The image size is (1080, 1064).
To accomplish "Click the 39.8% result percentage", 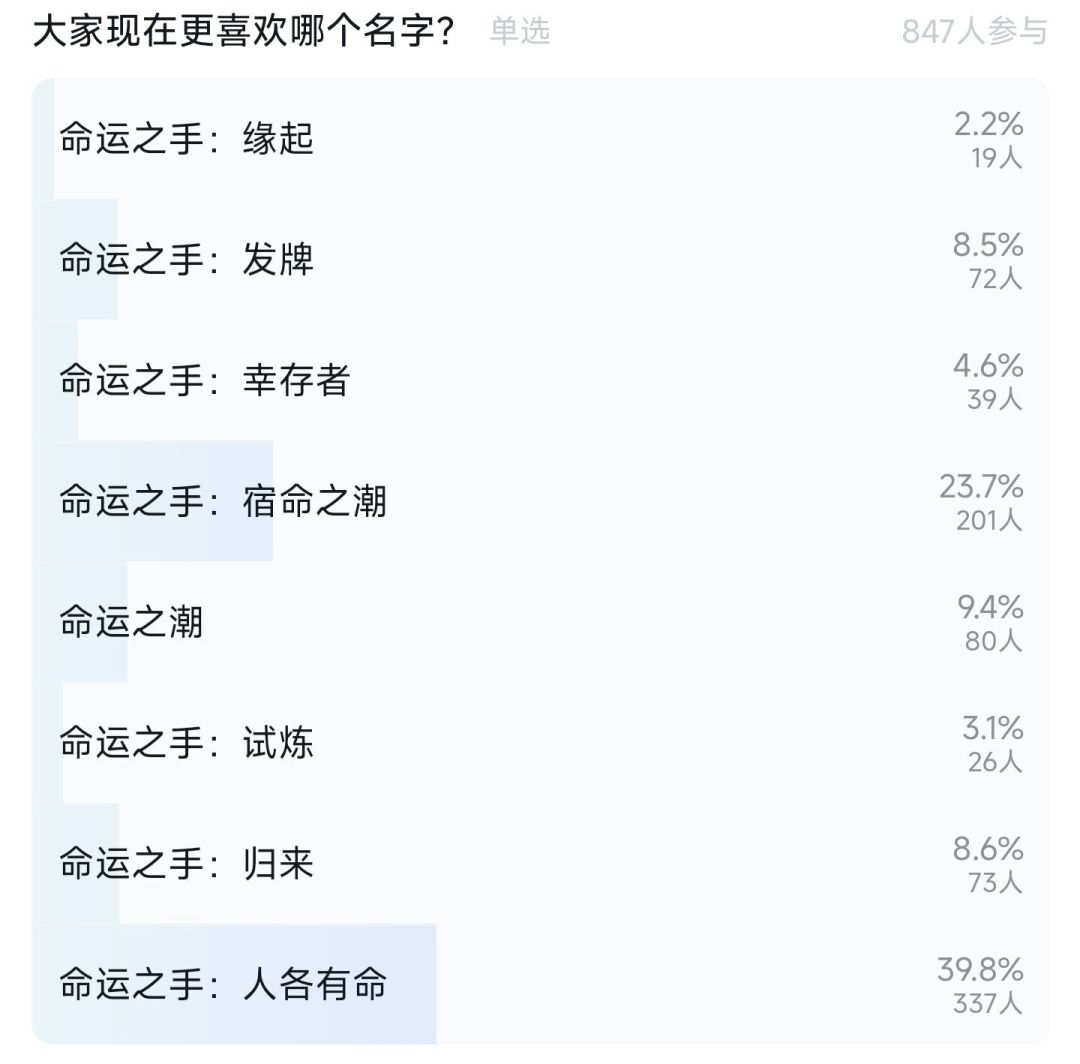I will 980,969.
